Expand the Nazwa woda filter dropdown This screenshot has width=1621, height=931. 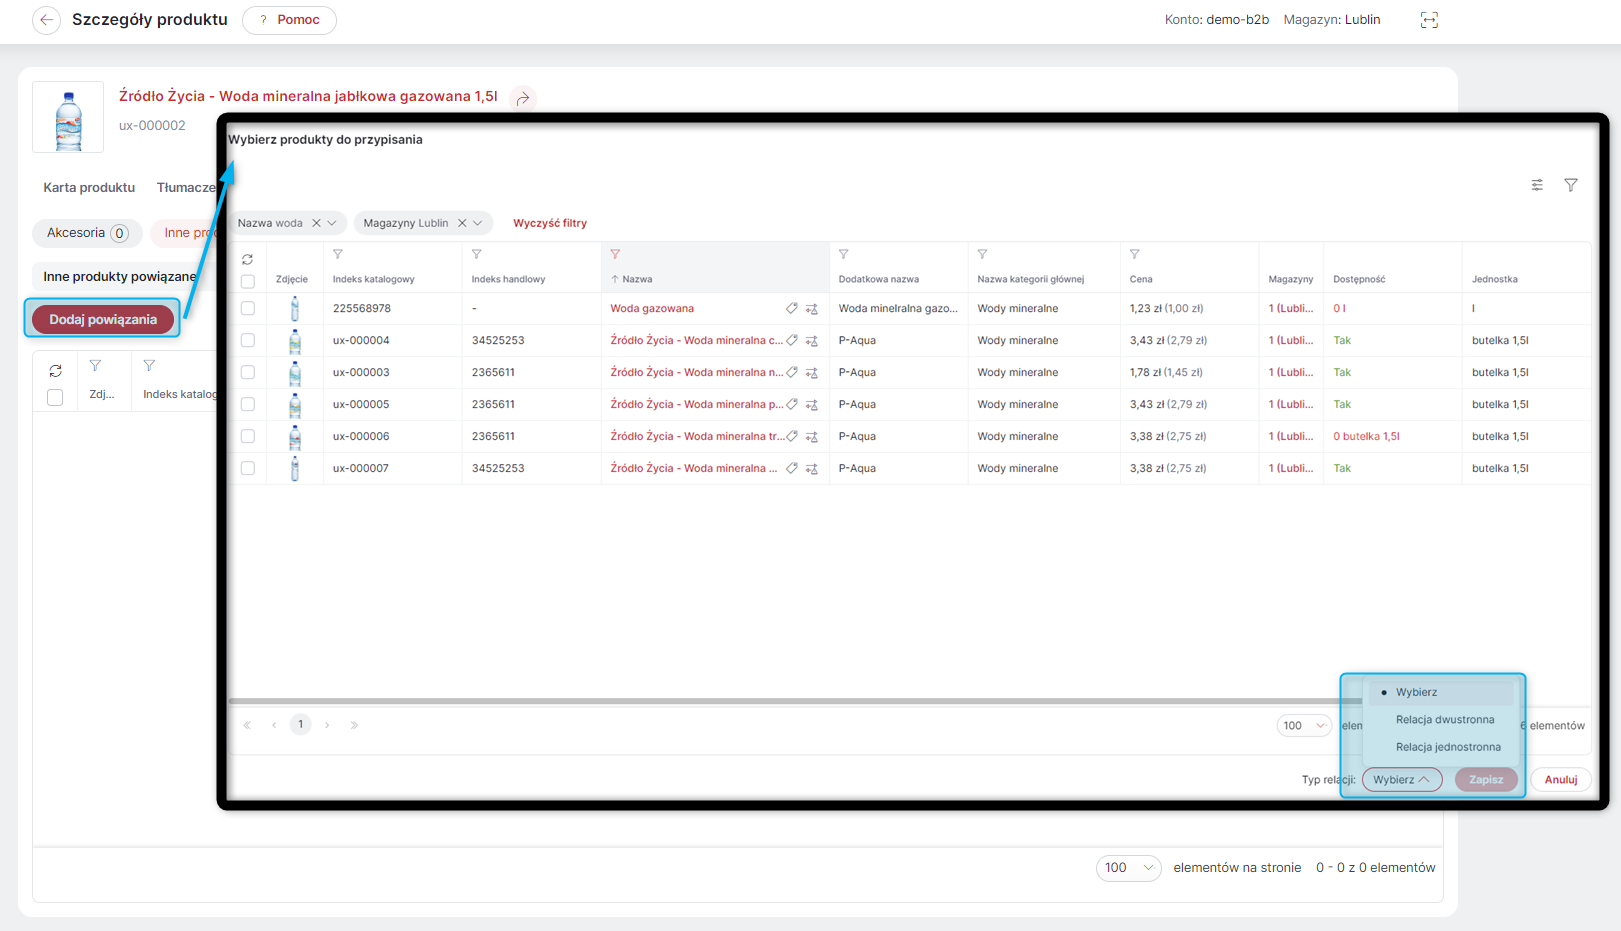tap(332, 223)
